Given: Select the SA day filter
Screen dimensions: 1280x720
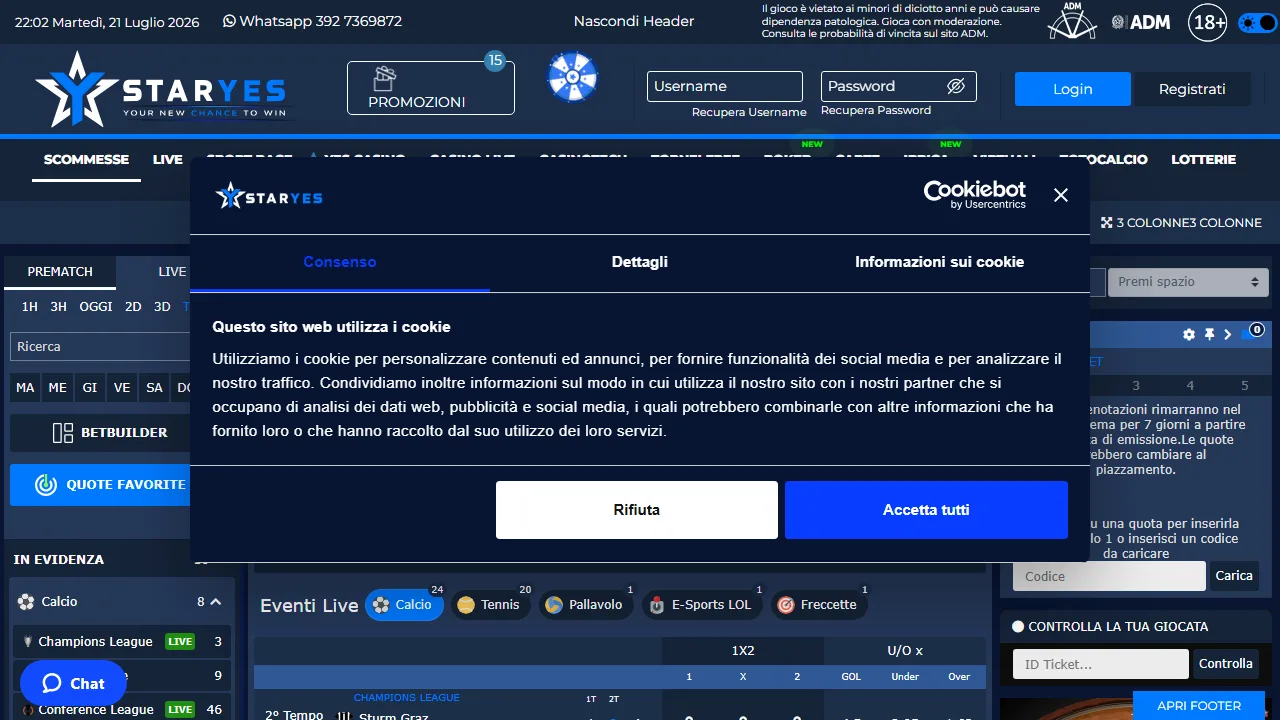Looking at the screenshot, I should (154, 388).
